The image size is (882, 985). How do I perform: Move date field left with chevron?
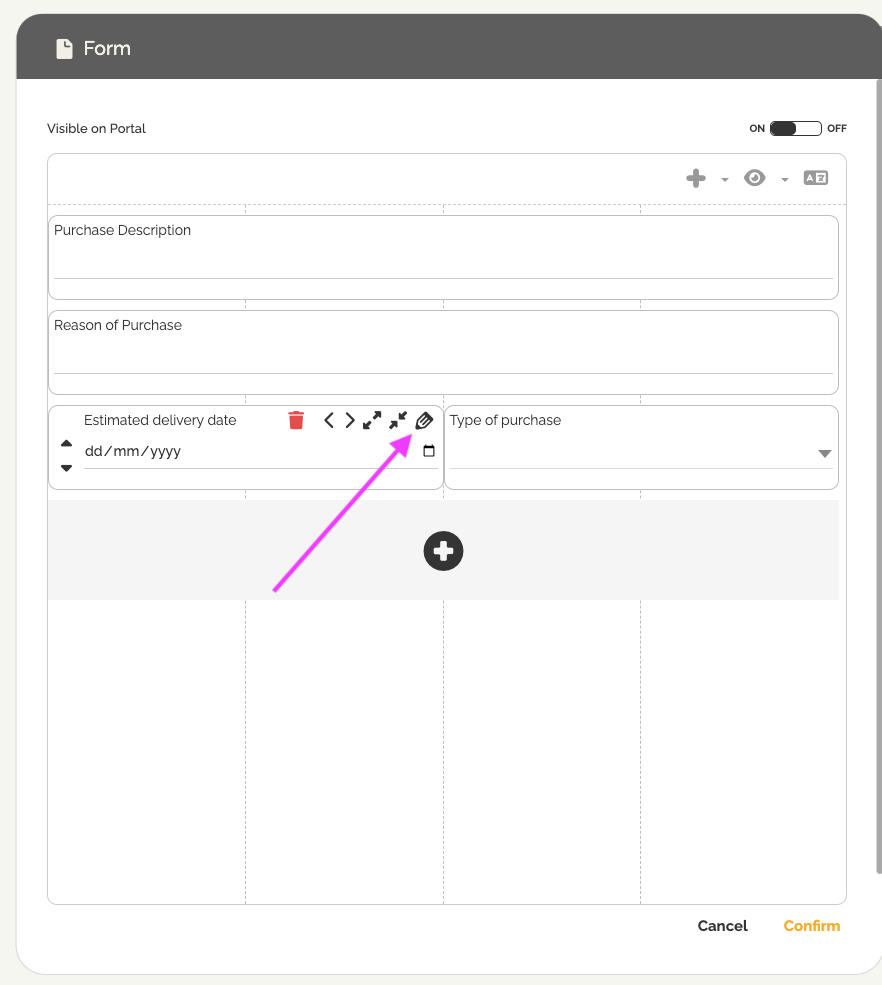[329, 420]
